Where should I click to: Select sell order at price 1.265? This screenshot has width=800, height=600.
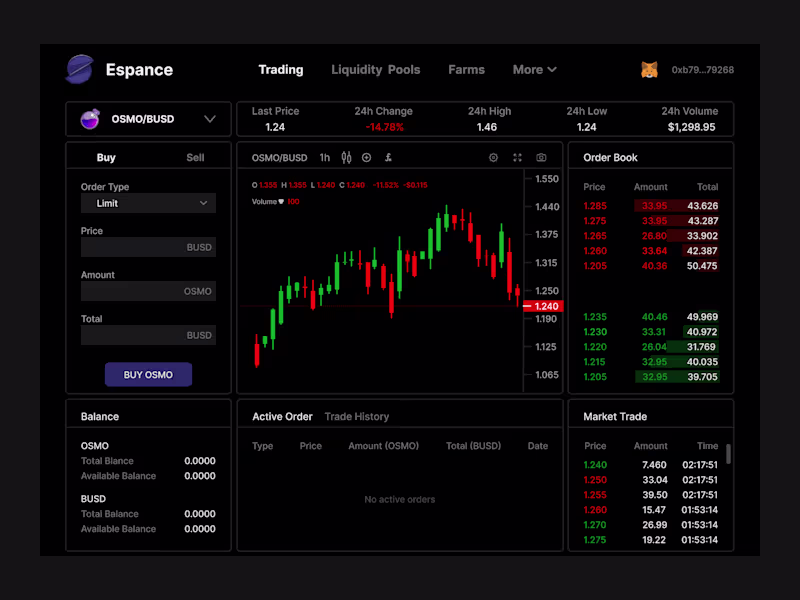pos(651,236)
